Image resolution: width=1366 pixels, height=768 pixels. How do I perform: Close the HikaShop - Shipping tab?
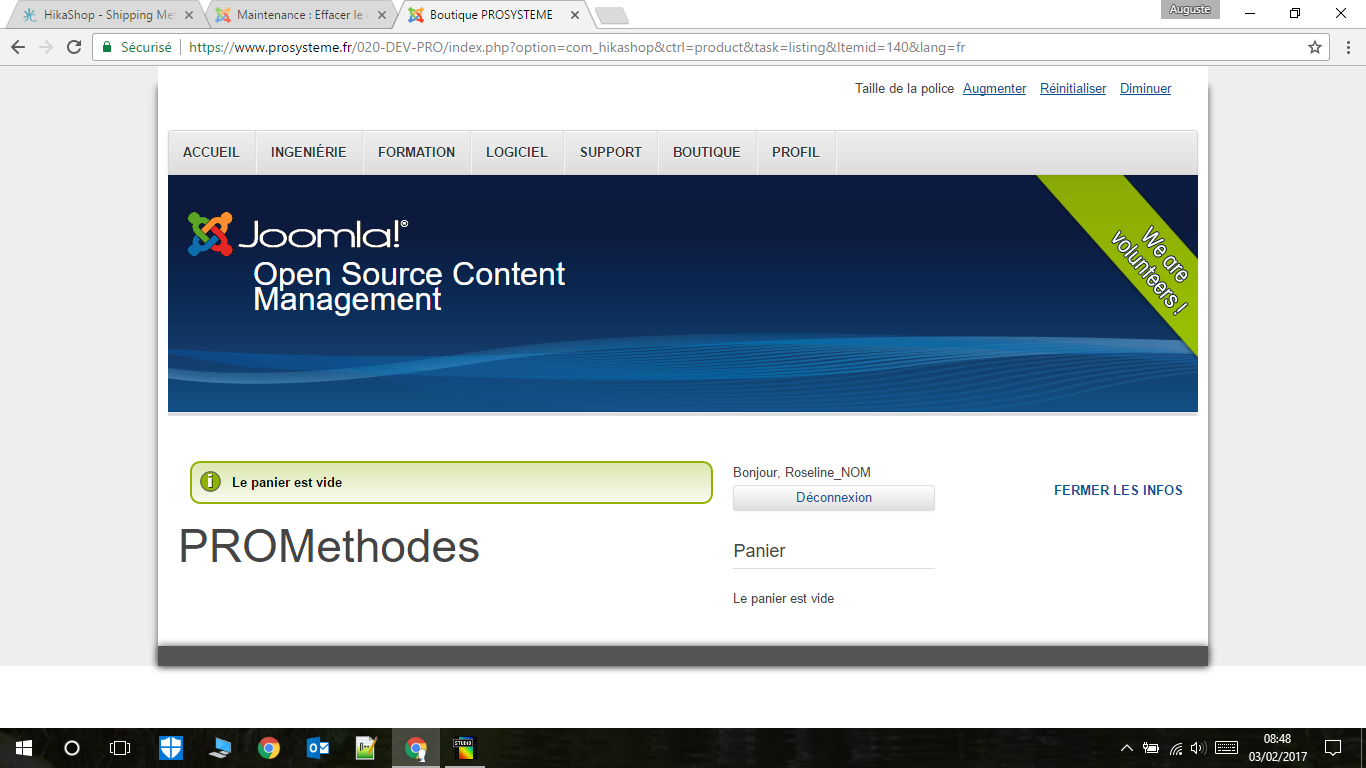coord(189,15)
